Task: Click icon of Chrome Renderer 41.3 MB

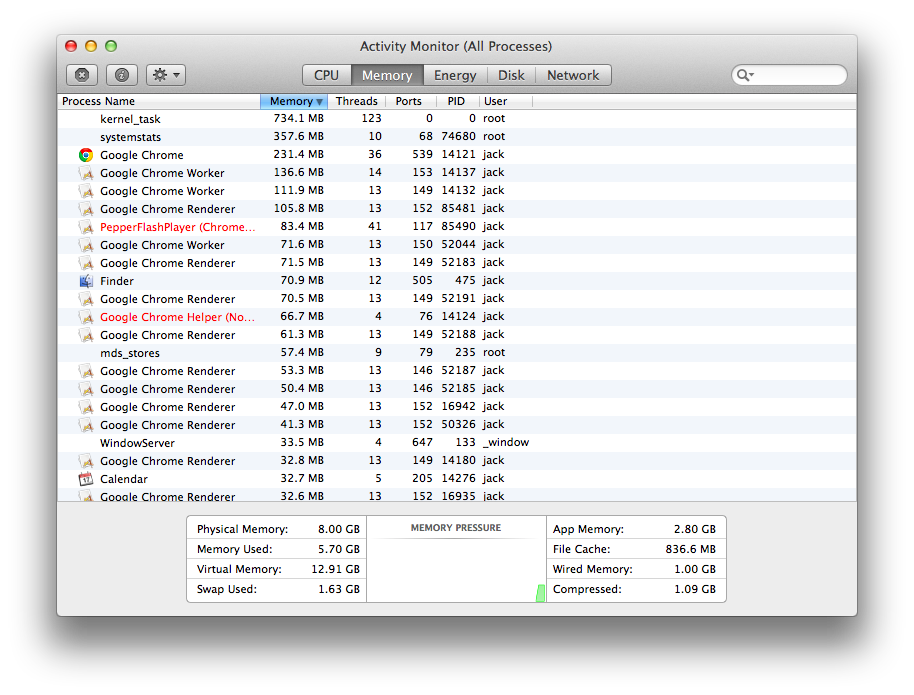Action: click(x=86, y=425)
